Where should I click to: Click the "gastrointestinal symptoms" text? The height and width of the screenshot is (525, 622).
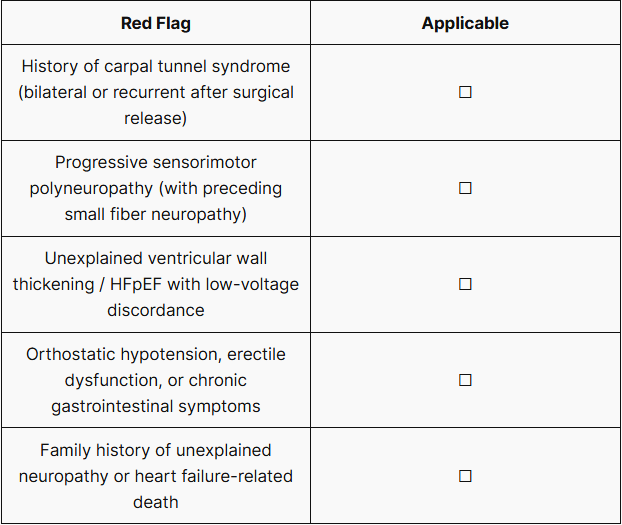(156, 406)
